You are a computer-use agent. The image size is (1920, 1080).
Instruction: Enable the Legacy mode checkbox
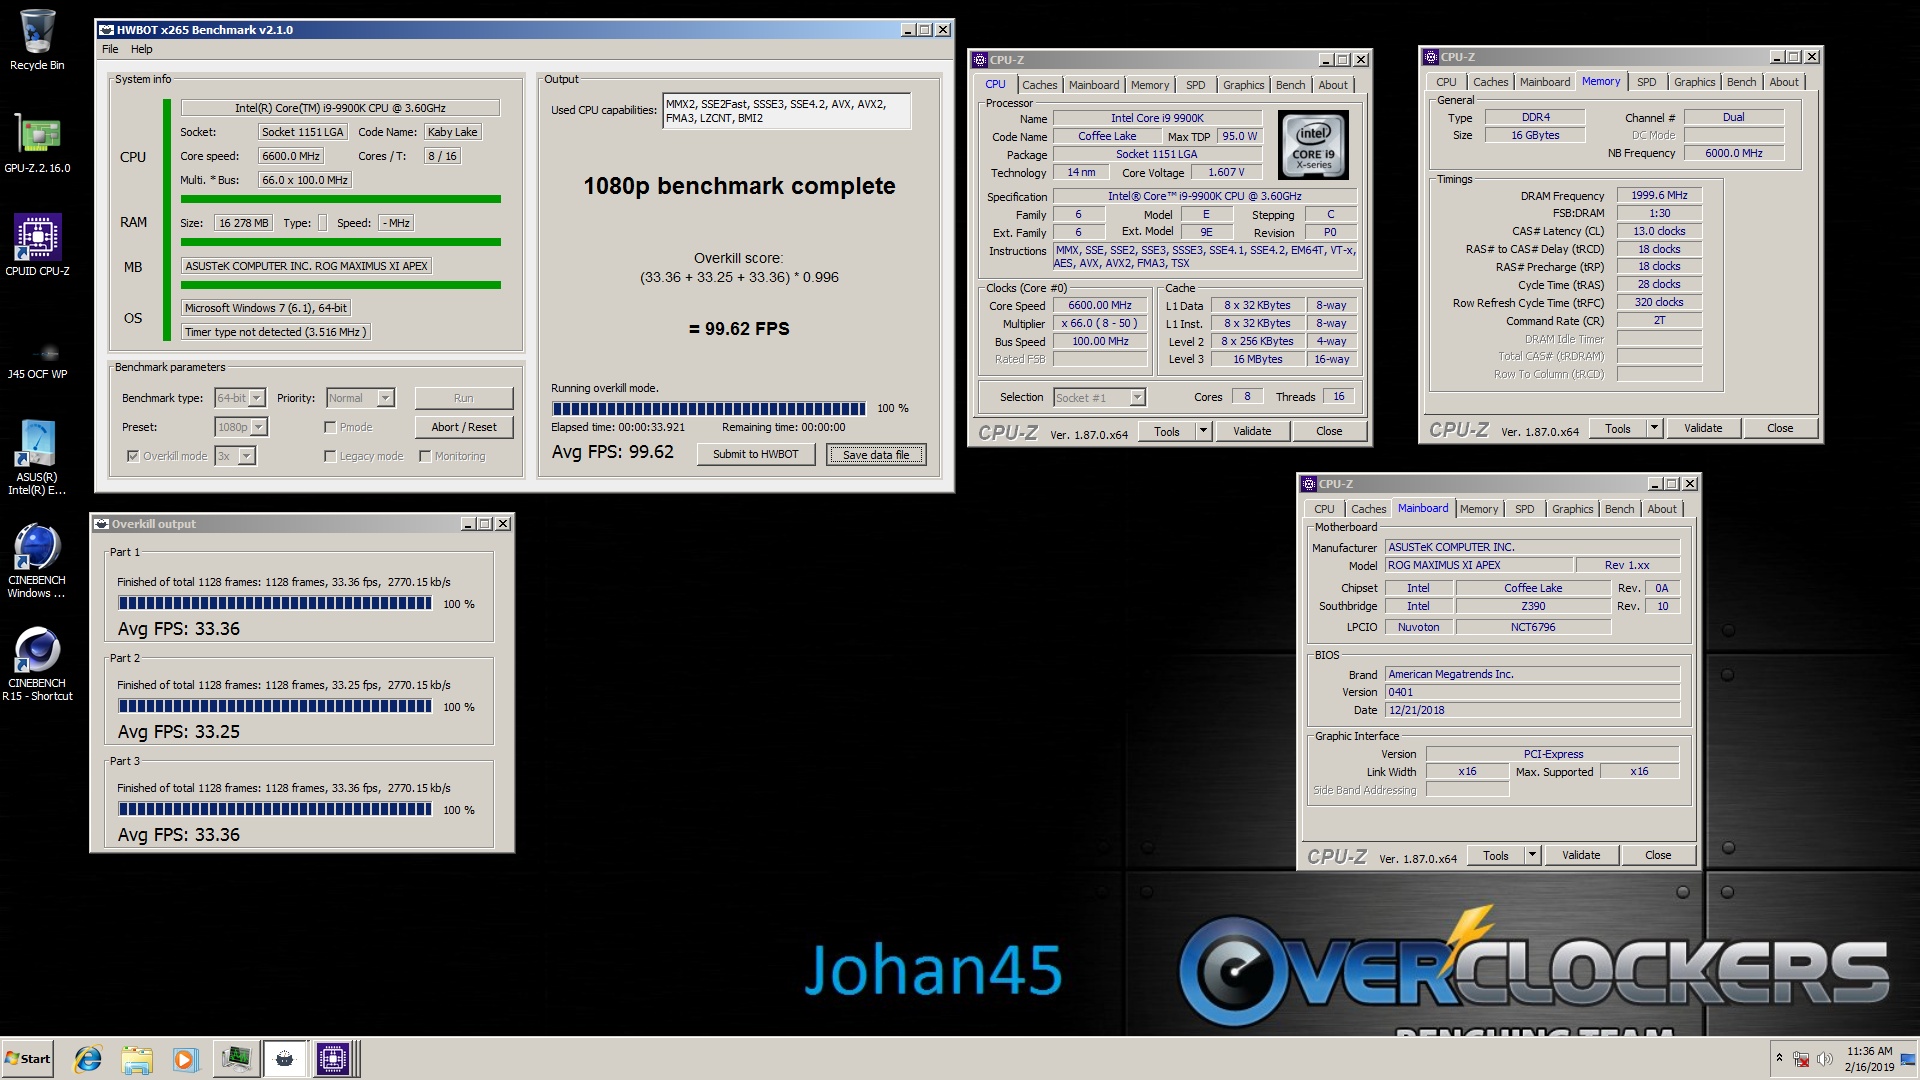point(330,456)
